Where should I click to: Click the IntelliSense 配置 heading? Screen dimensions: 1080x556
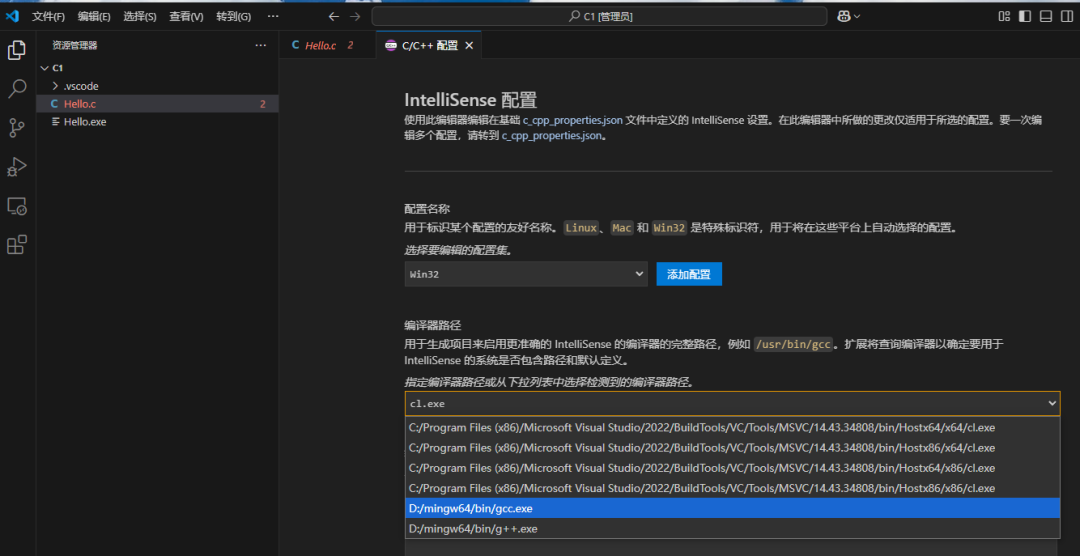tap(470, 99)
